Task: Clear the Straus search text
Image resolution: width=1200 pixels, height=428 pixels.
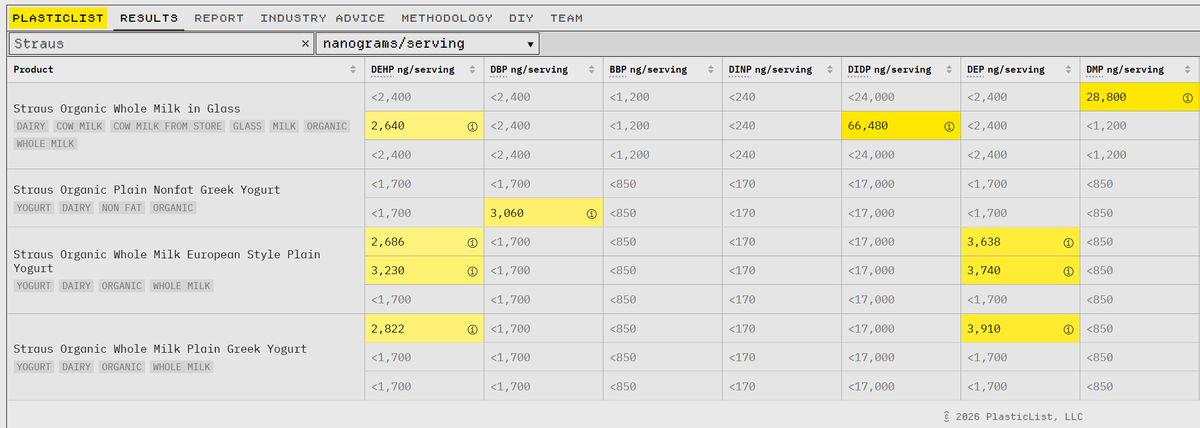Action: tap(306, 44)
